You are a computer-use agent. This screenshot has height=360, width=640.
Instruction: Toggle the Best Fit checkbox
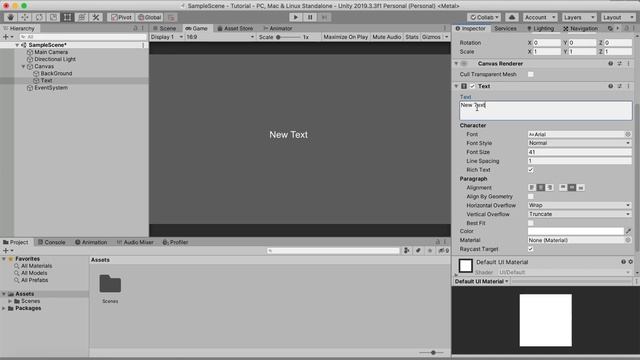[531, 223]
